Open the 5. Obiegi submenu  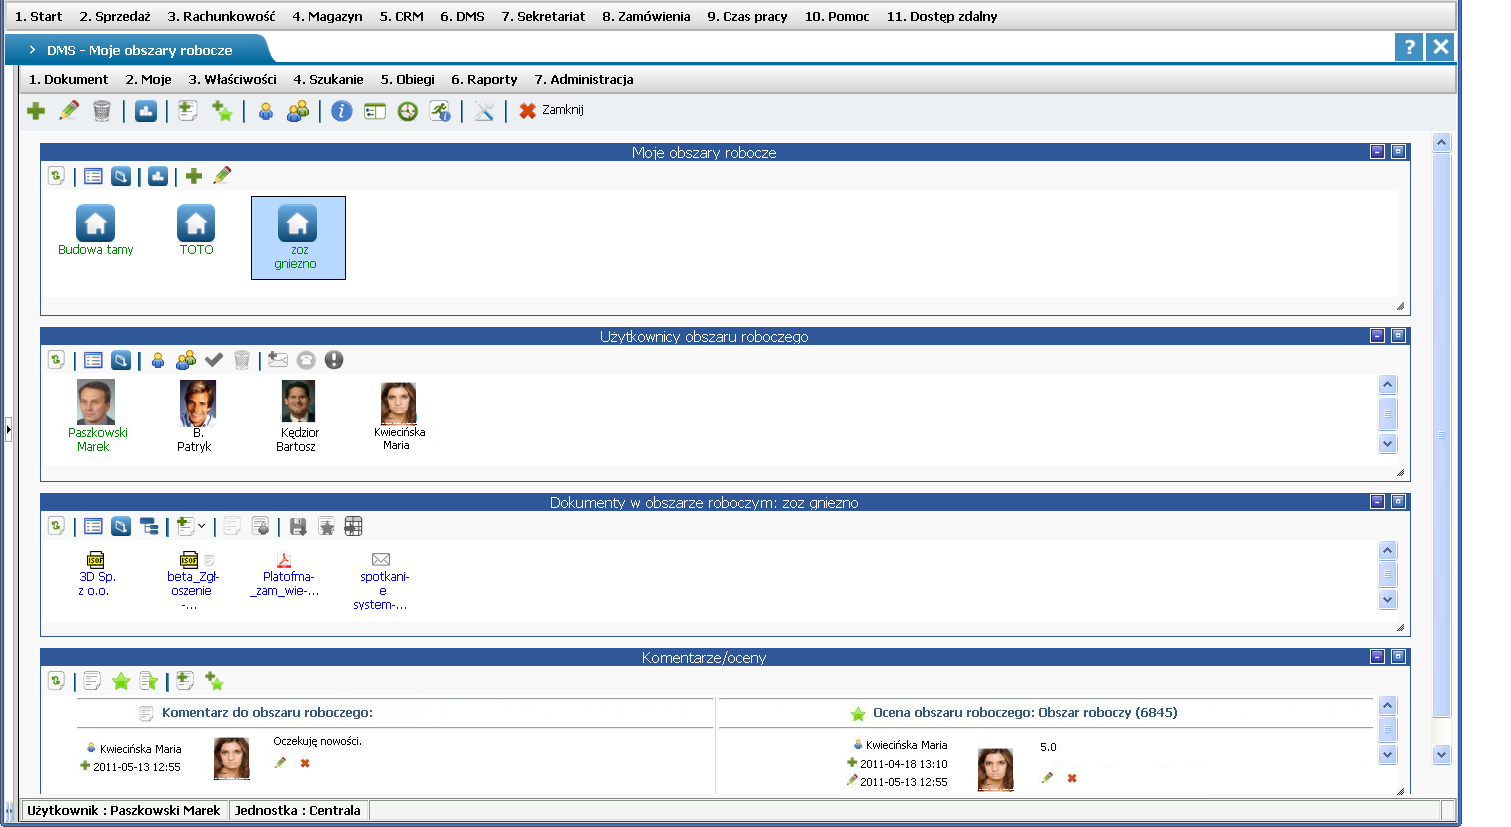pyautogui.click(x=407, y=79)
